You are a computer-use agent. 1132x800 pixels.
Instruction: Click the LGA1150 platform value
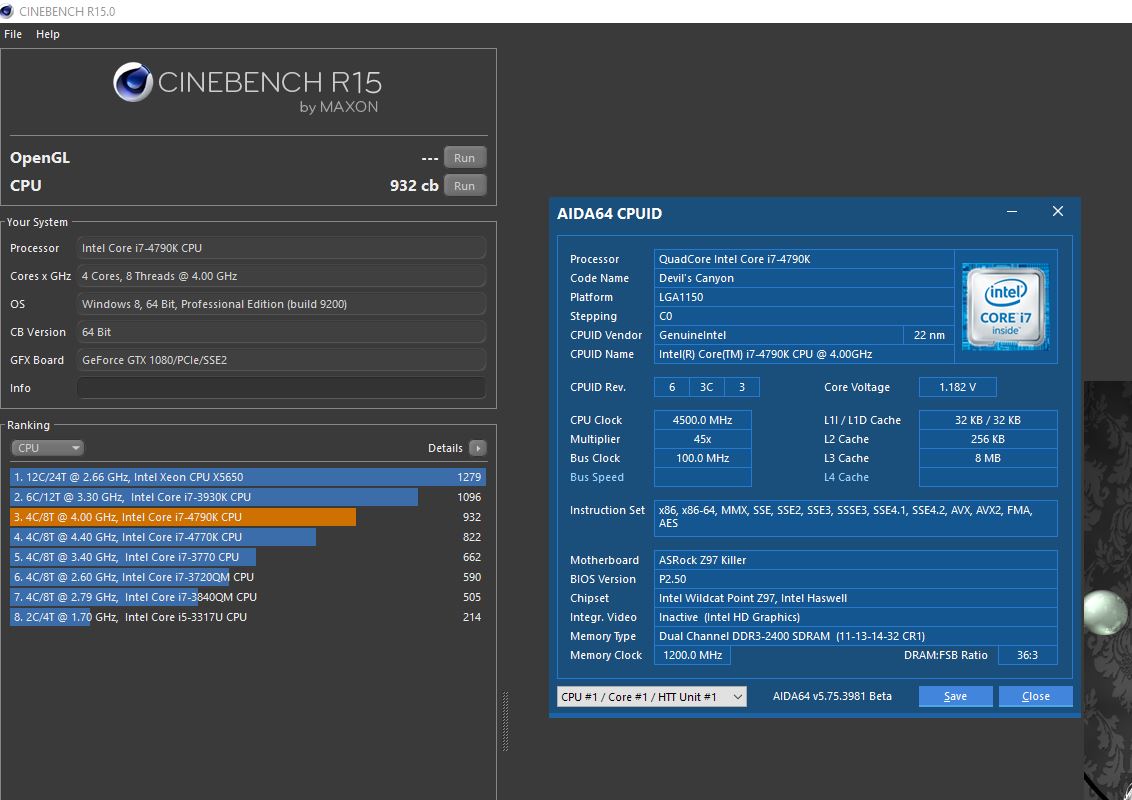804,297
